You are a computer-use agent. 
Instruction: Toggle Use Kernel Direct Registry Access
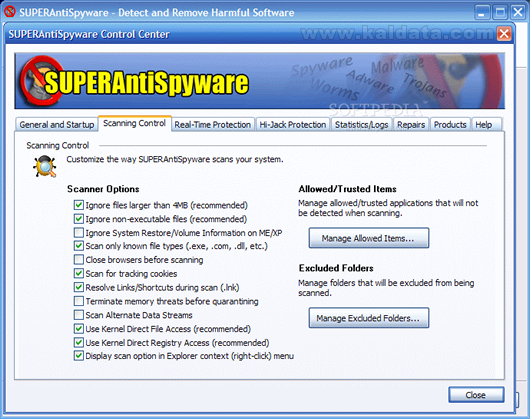pyautogui.click(x=78, y=342)
